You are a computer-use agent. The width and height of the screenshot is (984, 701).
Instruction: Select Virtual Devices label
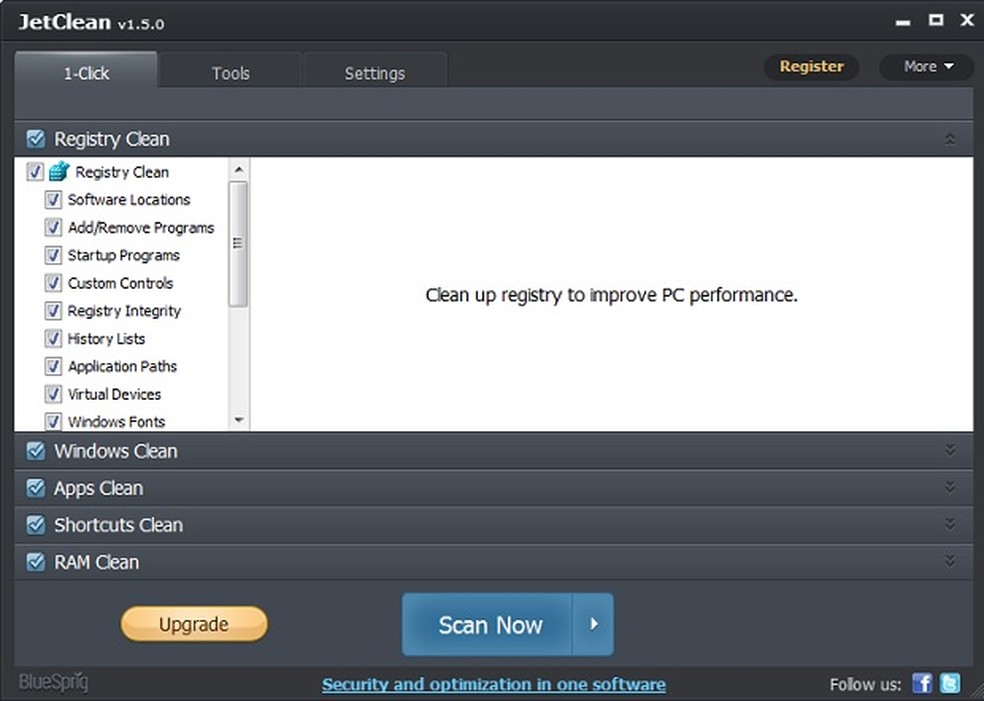pyautogui.click(x=114, y=394)
